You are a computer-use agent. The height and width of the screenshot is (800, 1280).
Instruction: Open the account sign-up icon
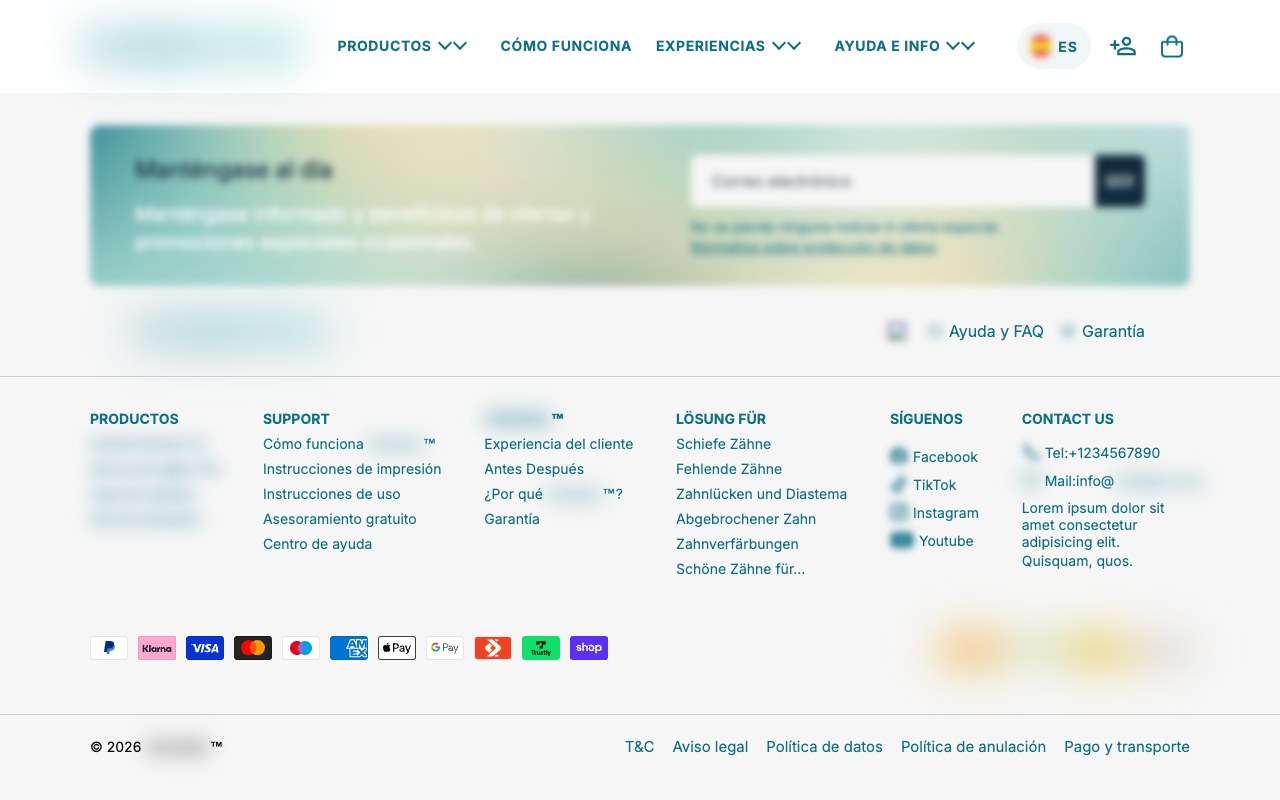tap(1123, 46)
